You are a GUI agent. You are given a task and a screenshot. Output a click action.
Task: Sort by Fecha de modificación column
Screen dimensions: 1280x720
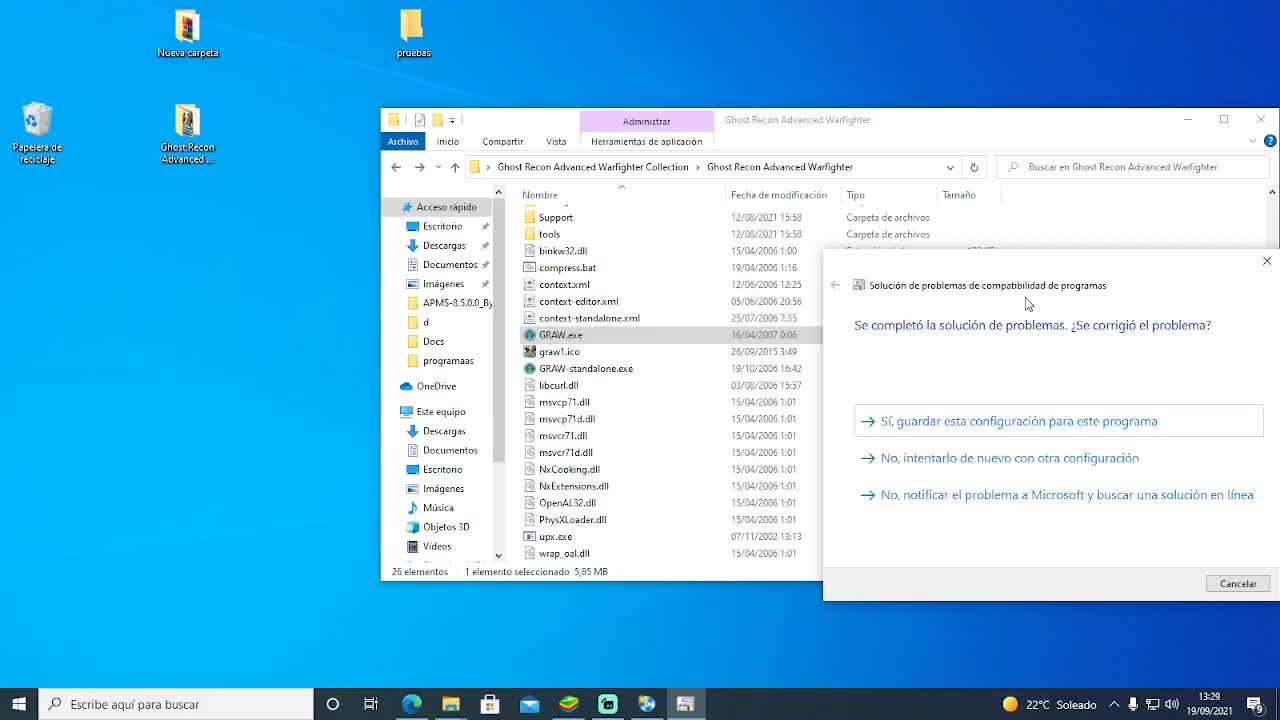click(x=779, y=195)
